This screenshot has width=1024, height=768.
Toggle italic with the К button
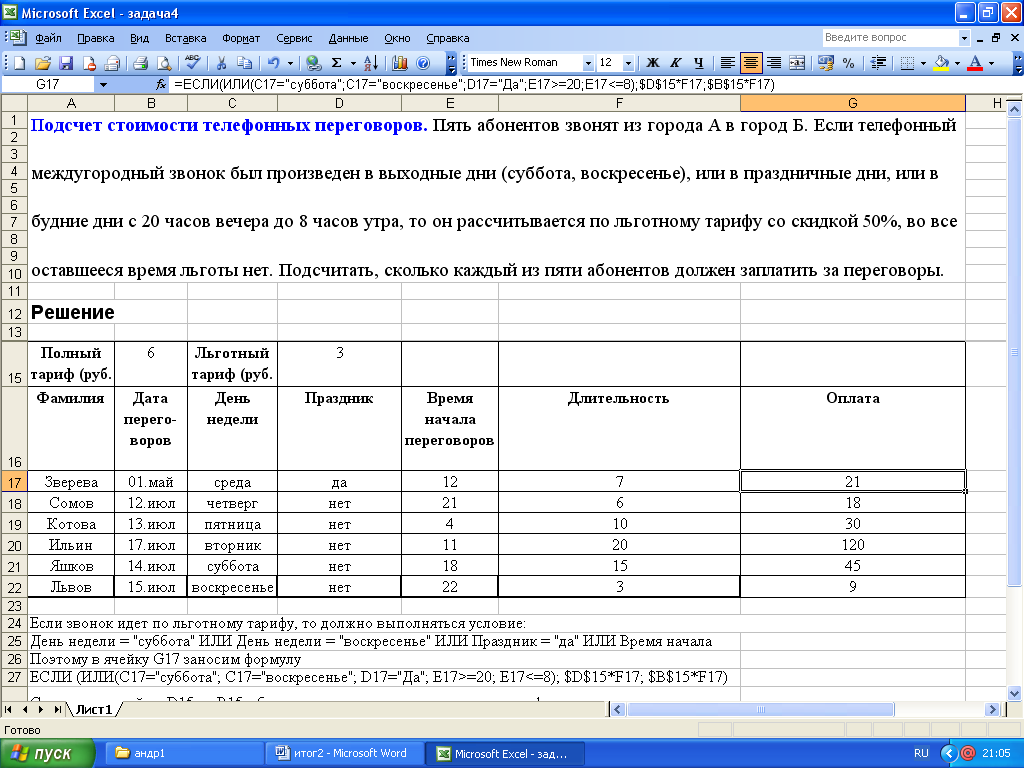[675, 63]
